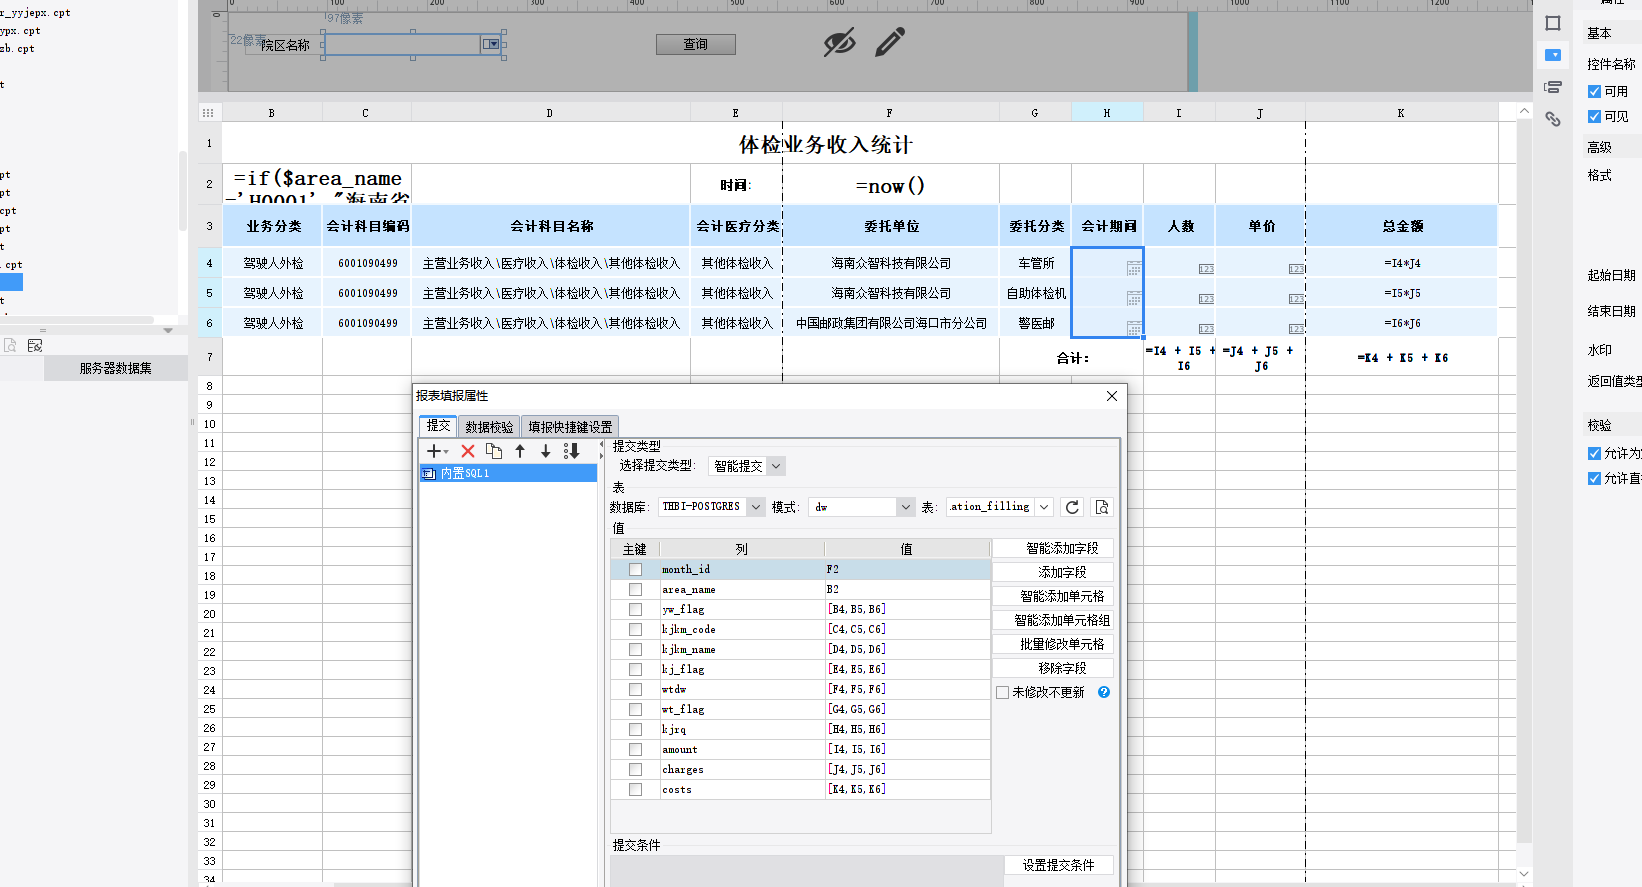Viewport: 1642px width, 887px height.
Task: Click dataset preview icon in left panel
Action: (x=10, y=345)
